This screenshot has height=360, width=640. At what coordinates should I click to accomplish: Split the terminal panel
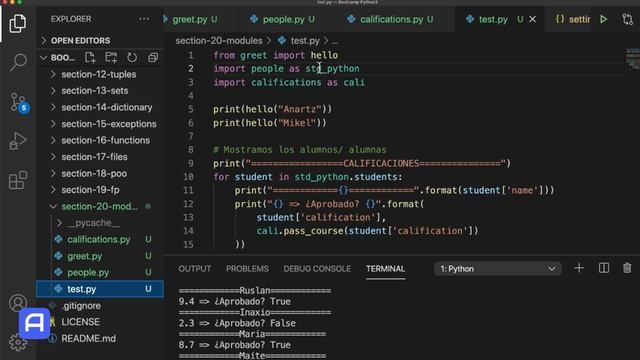[x=604, y=268]
